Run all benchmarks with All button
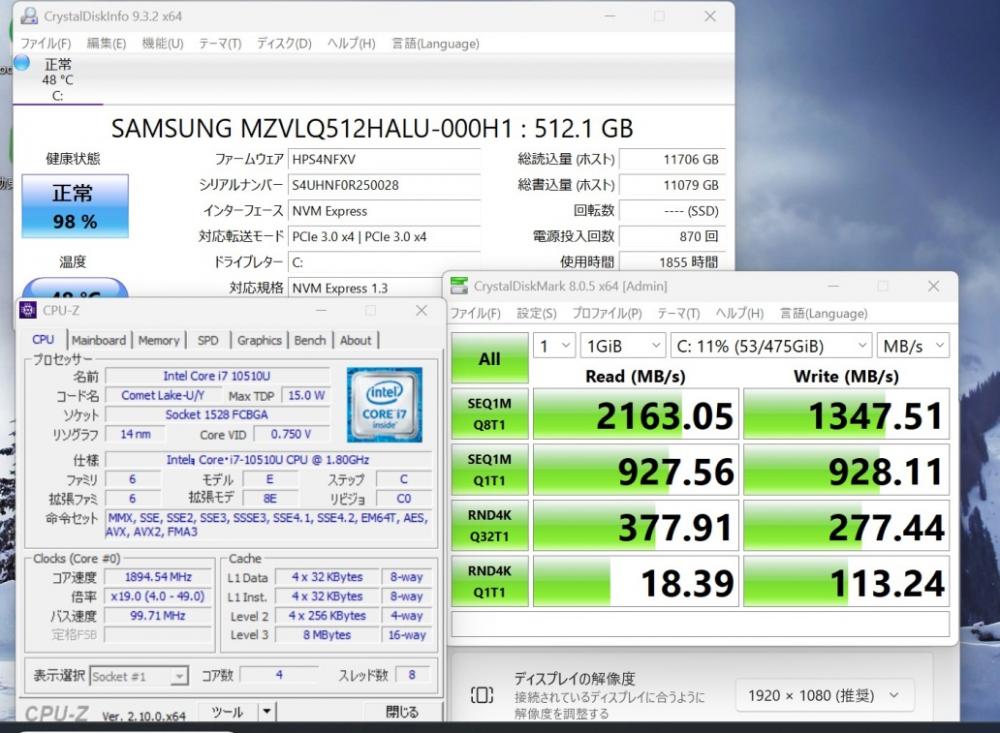The height and width of the screenshot is (733, 1000). pos(490,358)
